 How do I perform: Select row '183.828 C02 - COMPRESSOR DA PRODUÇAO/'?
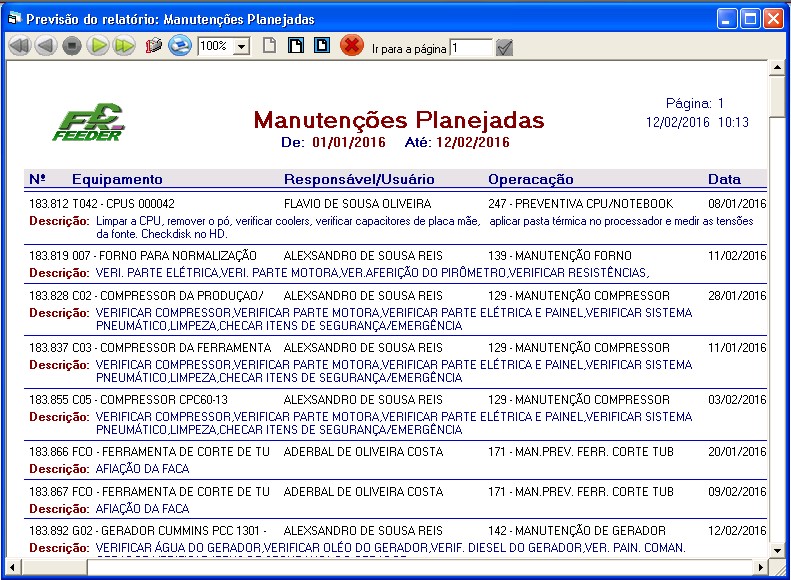point(396,296)
